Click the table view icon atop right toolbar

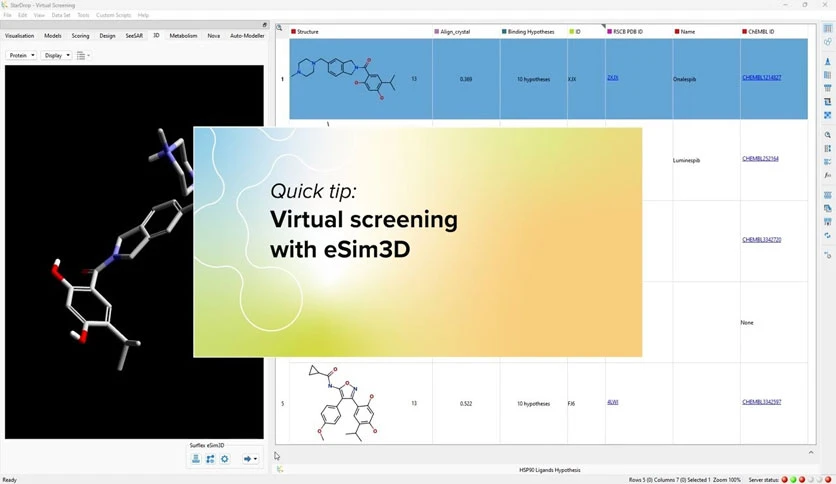[827, 28]
